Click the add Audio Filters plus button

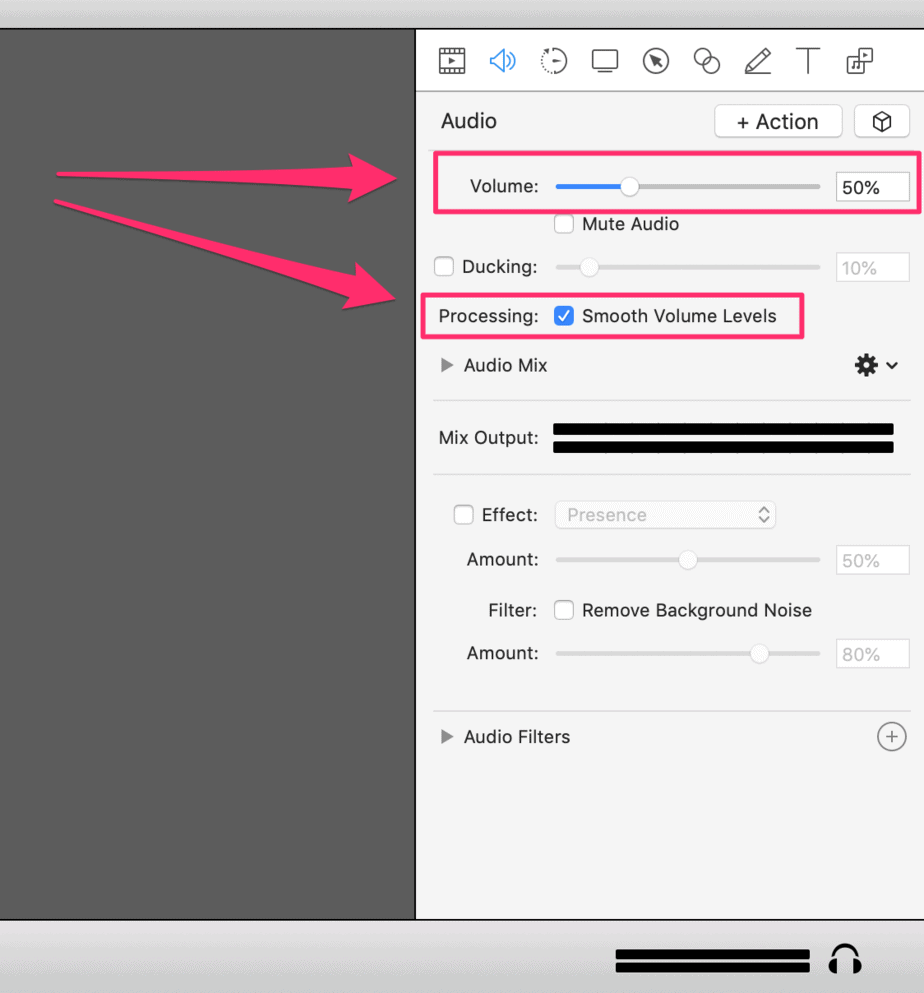(x=891, y=736)
